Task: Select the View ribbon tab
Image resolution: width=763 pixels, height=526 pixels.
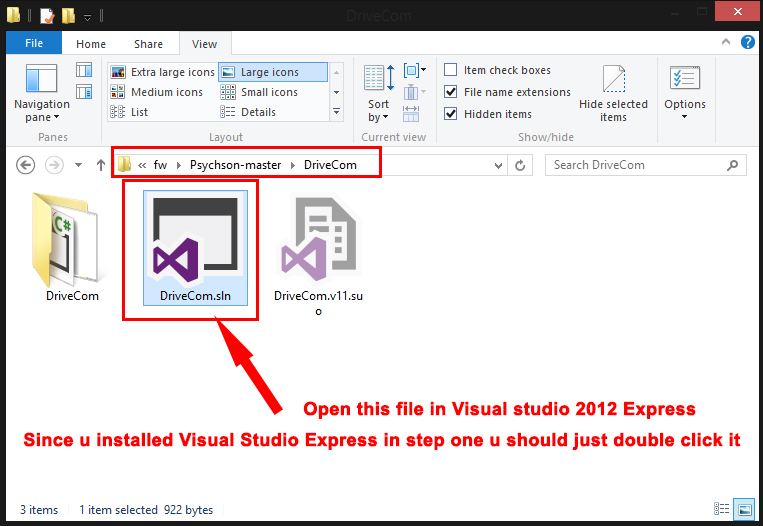Action: click(204, 44)
